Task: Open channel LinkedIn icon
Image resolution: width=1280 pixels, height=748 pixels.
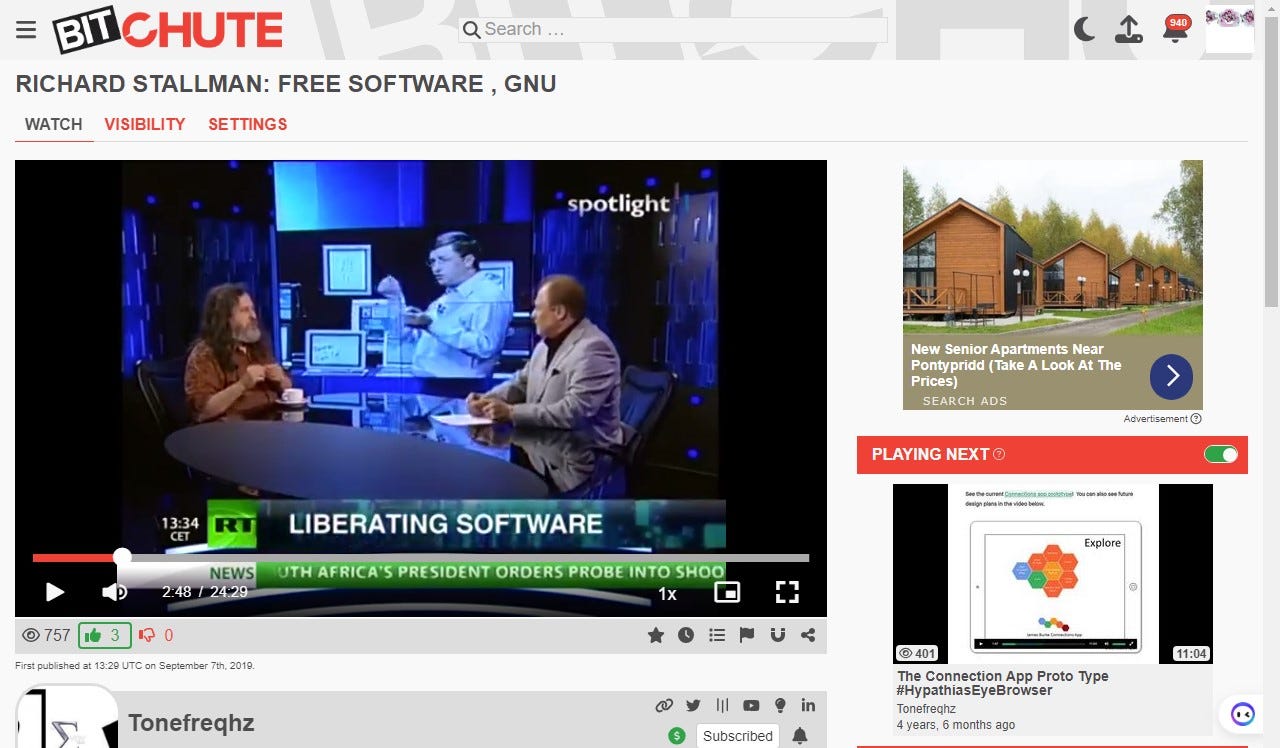Action: point(808,705)
